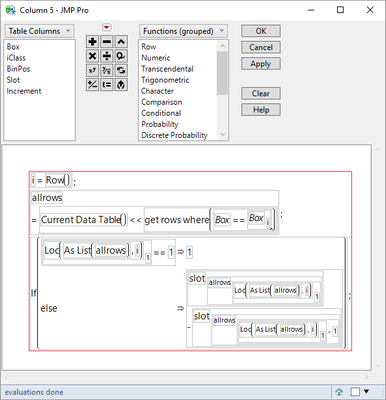Click the power x^y keypad icon
386x400 pixels.
coord(92,70)
